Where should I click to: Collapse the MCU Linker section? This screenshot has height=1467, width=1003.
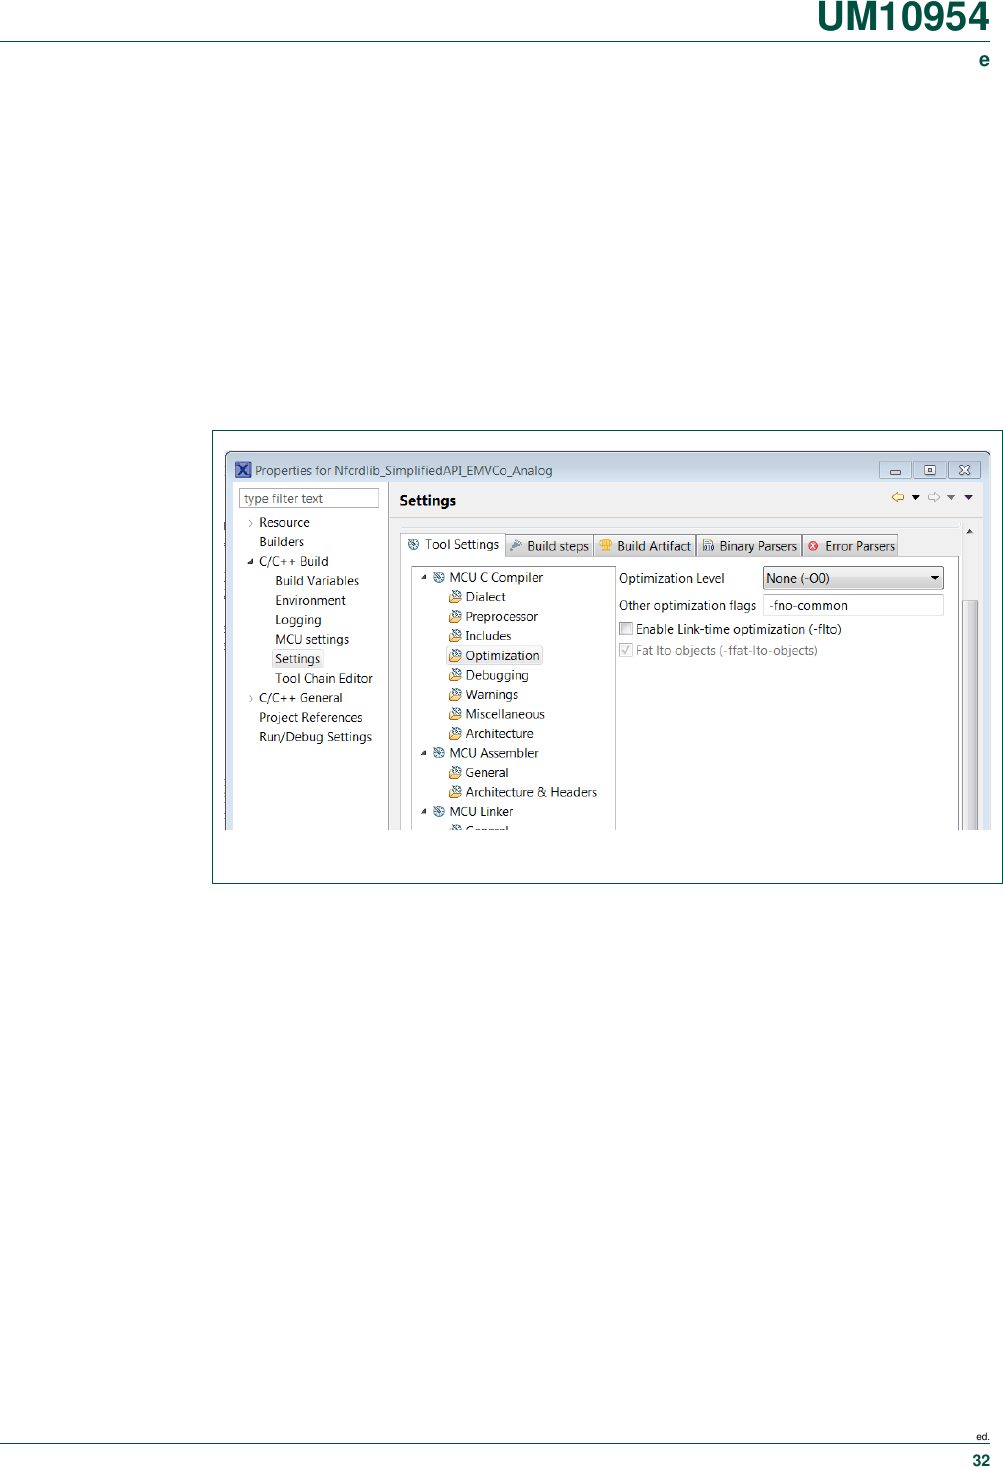(x=424, y=812)
